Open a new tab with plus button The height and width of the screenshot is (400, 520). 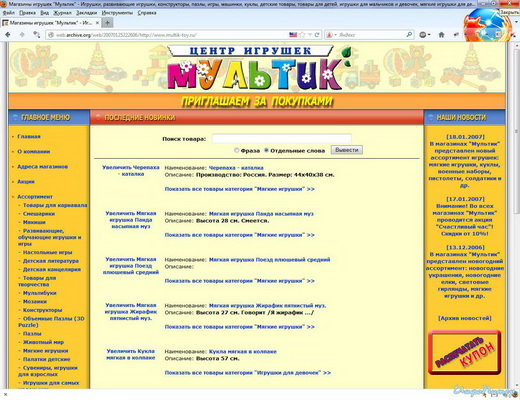point(107,23)
